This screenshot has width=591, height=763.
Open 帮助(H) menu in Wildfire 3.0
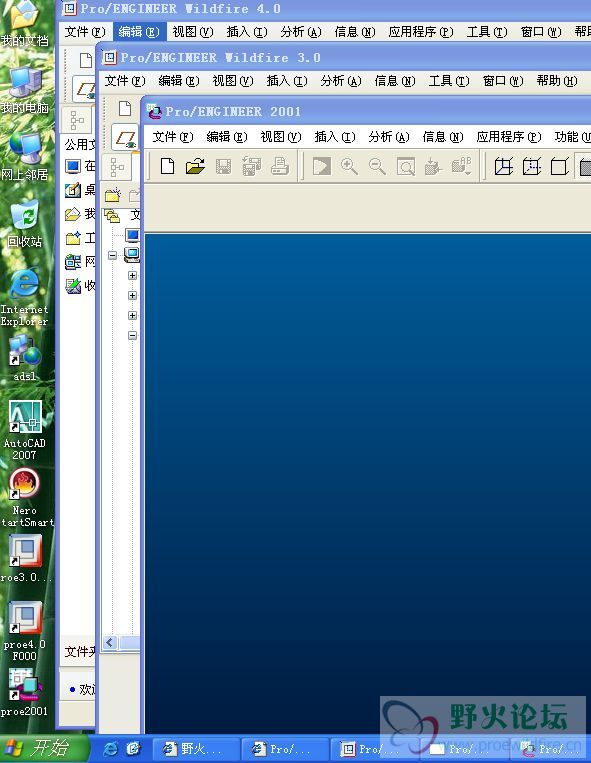557,80
